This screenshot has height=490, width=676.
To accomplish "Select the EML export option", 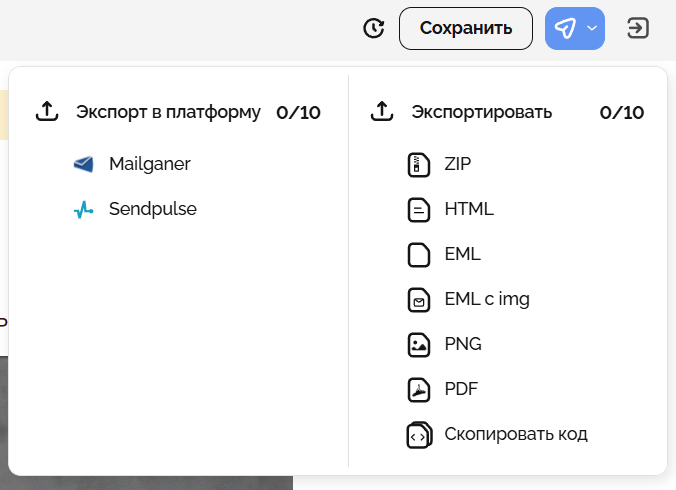I will point(462,254).
